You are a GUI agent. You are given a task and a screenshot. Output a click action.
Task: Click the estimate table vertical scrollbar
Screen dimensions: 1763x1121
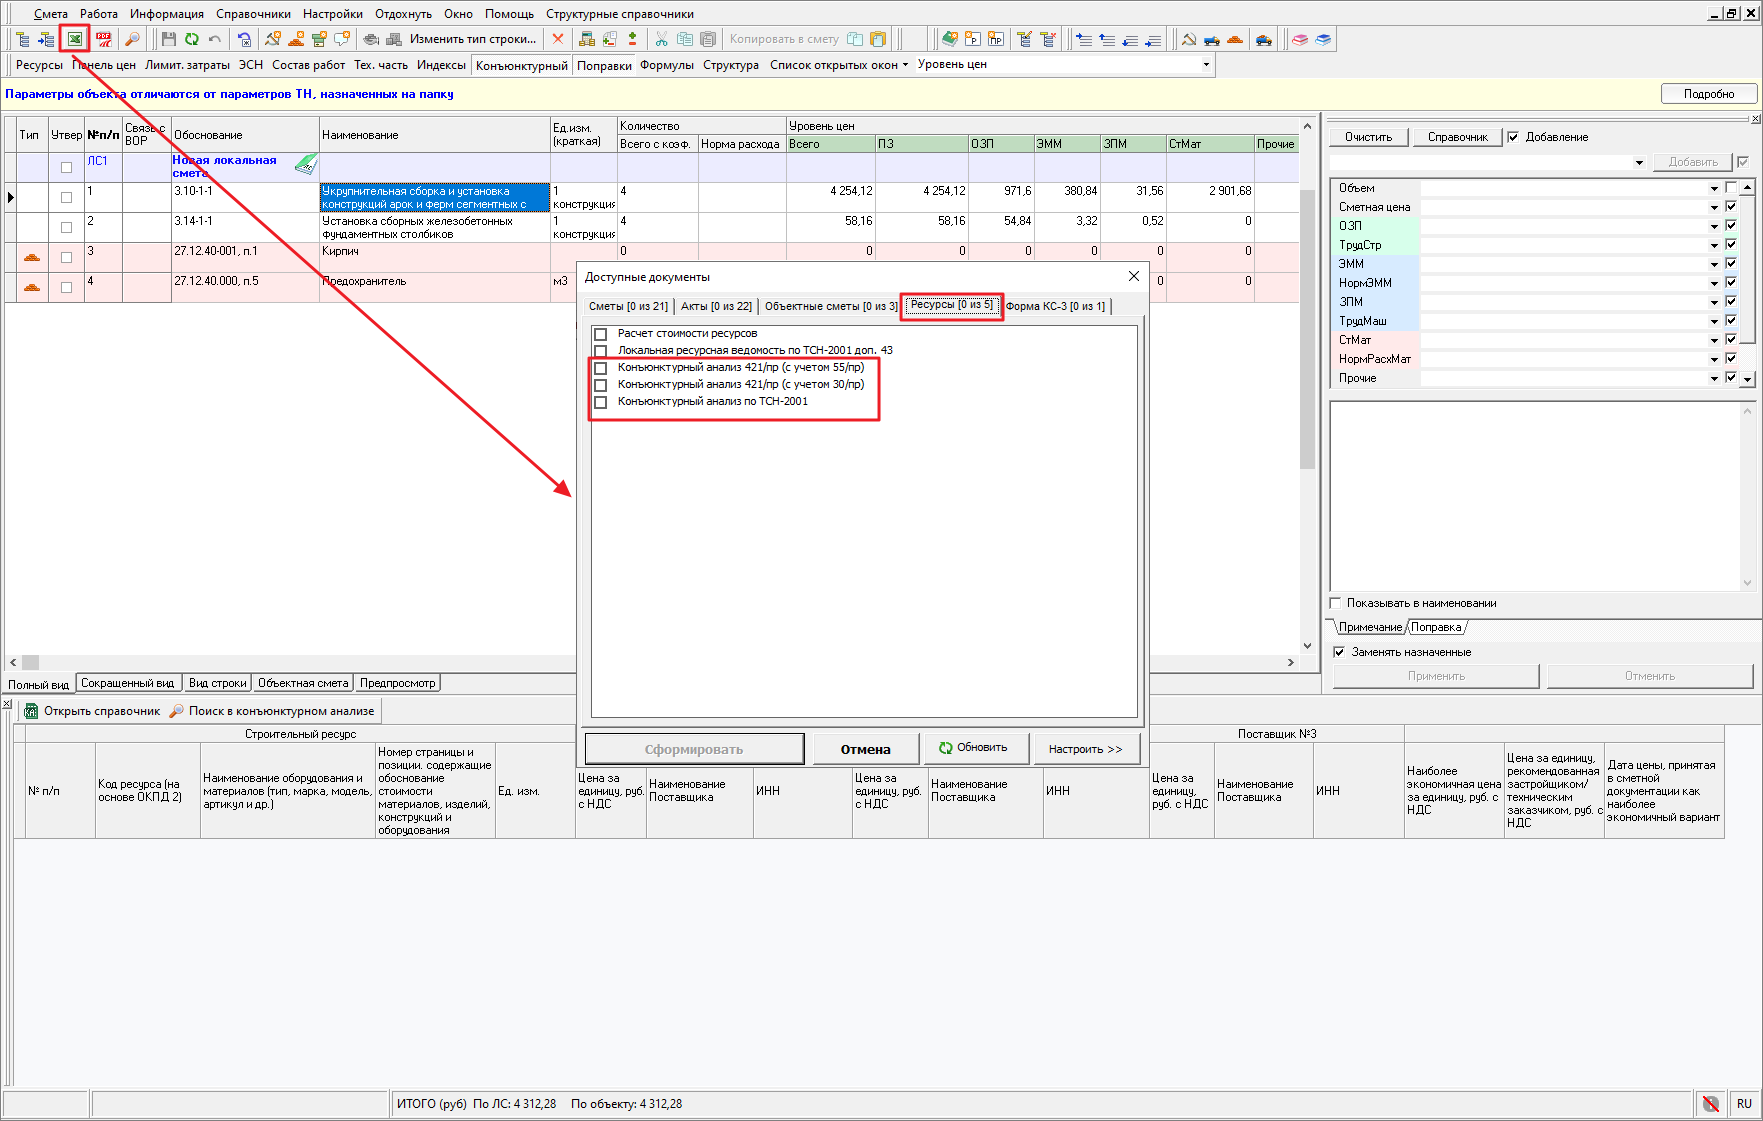point(1306,330)
